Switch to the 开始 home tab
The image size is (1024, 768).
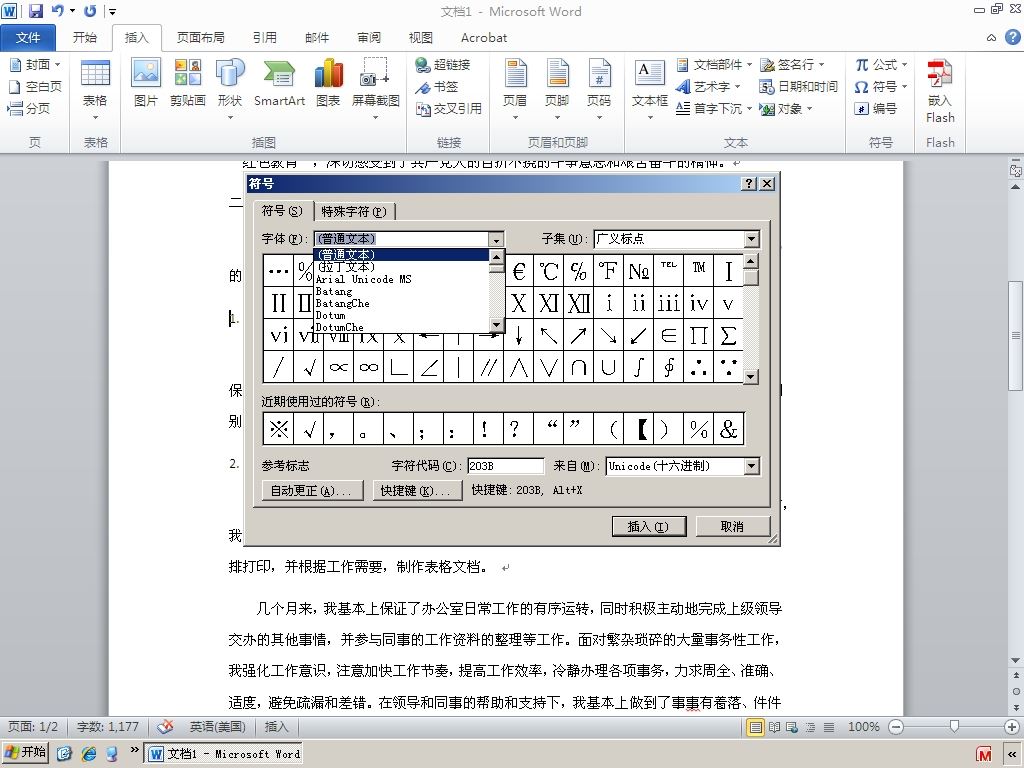point(84,38)
